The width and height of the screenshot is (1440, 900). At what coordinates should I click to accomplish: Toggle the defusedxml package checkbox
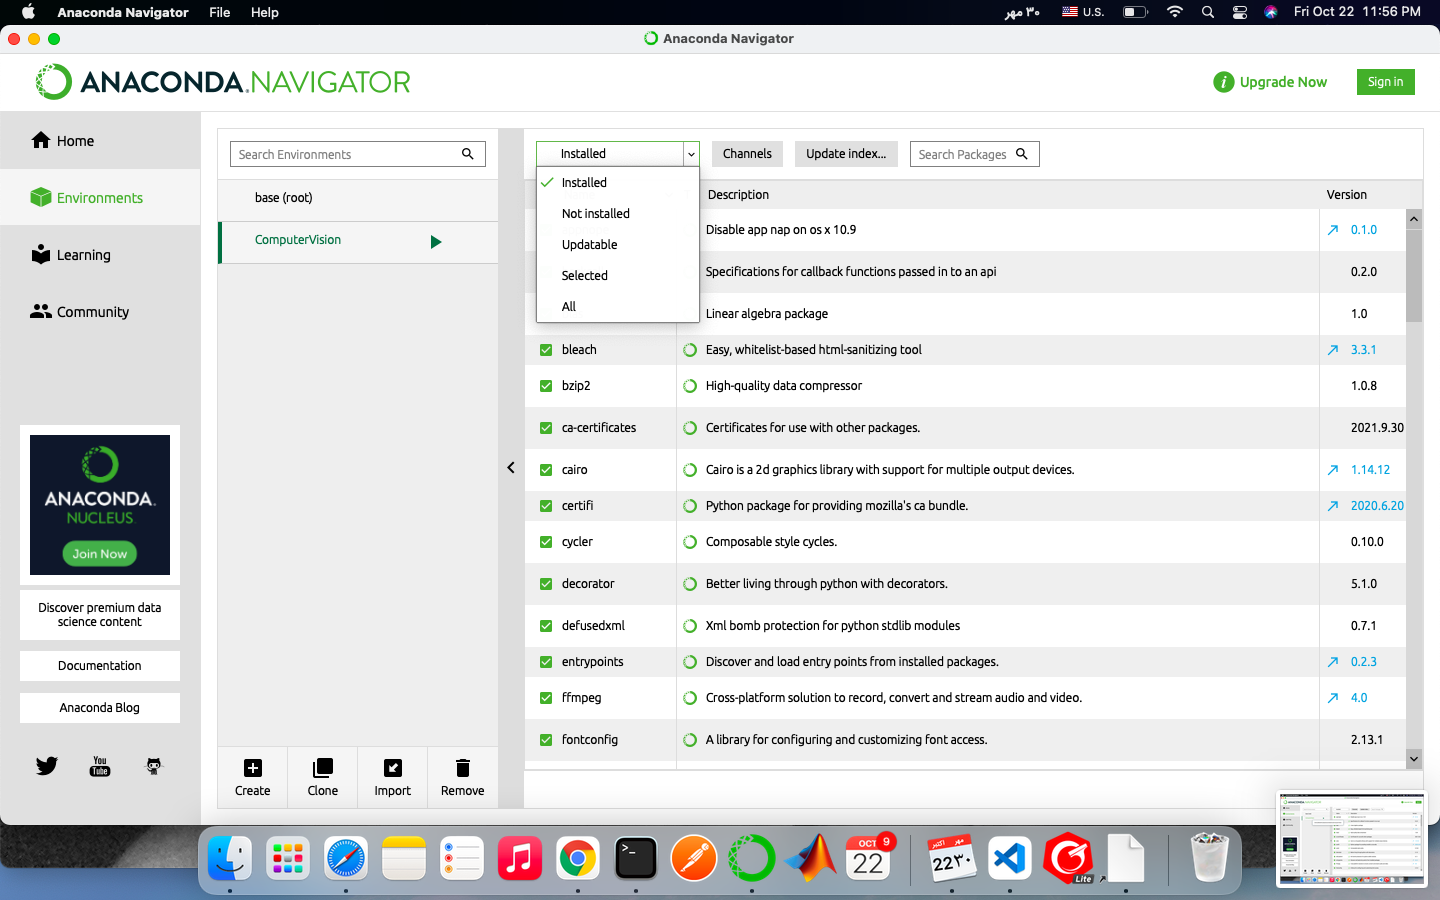tap(546, 626)
